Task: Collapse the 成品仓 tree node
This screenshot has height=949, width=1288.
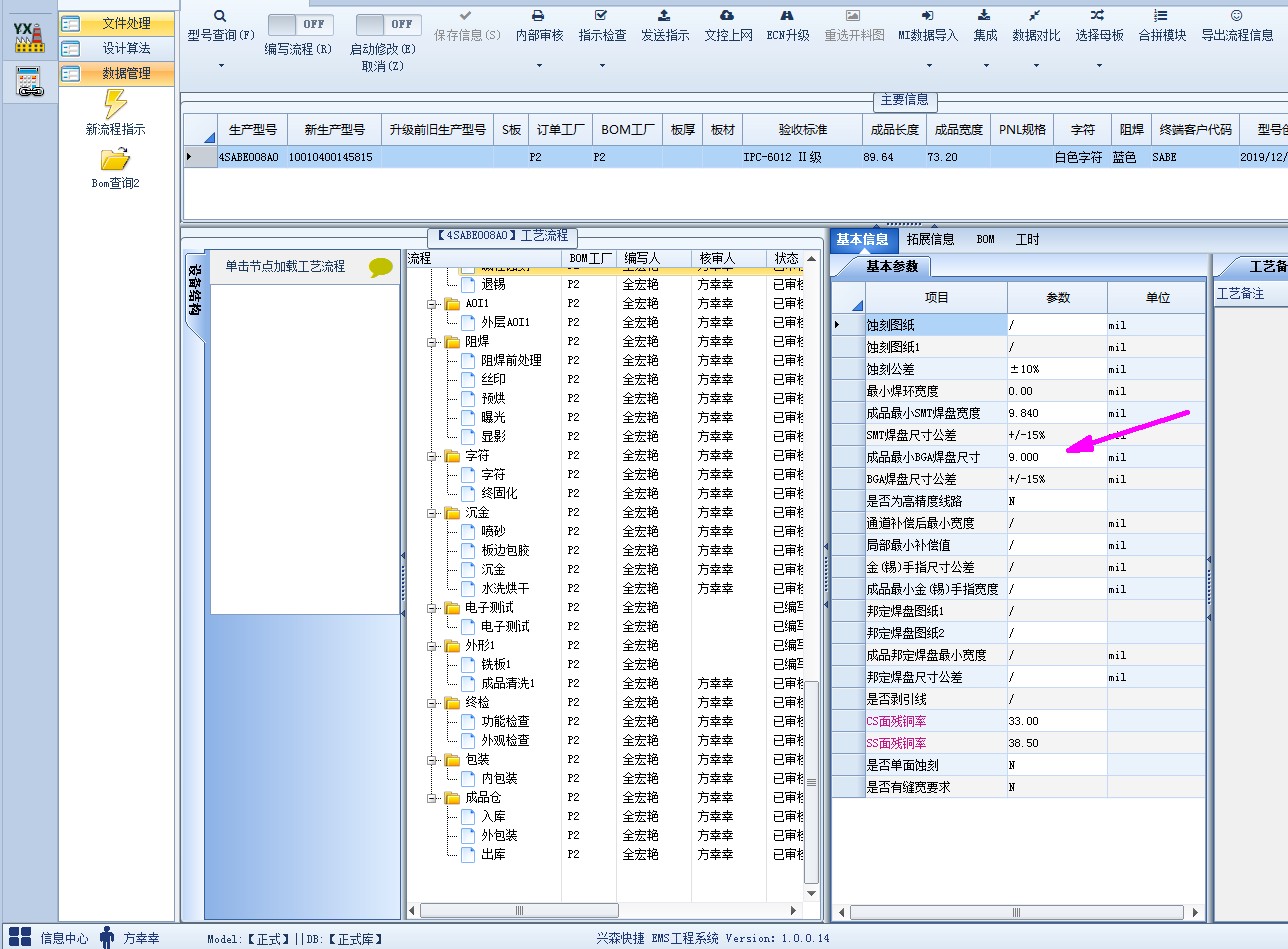Action: point(433,798)
